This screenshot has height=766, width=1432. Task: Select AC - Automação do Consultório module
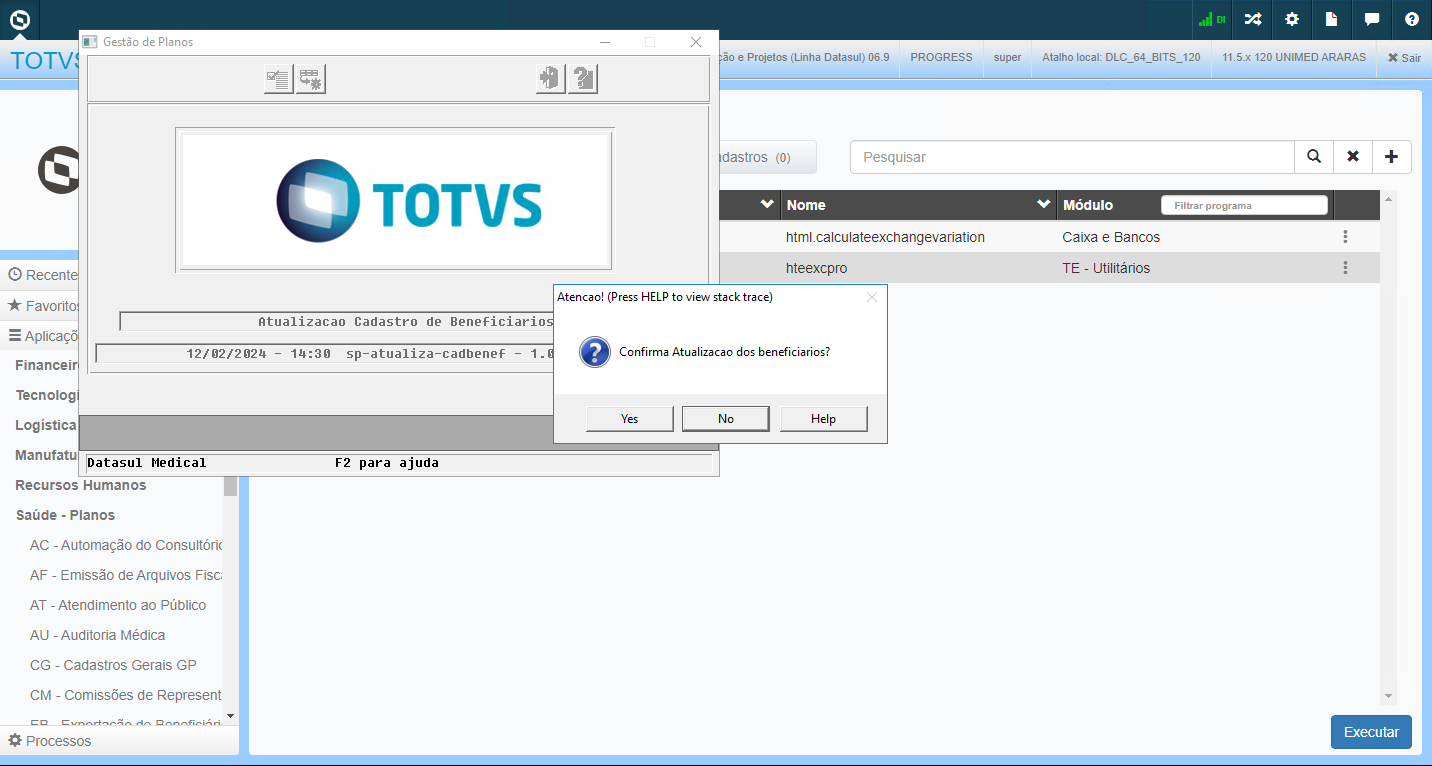(126, 545)
